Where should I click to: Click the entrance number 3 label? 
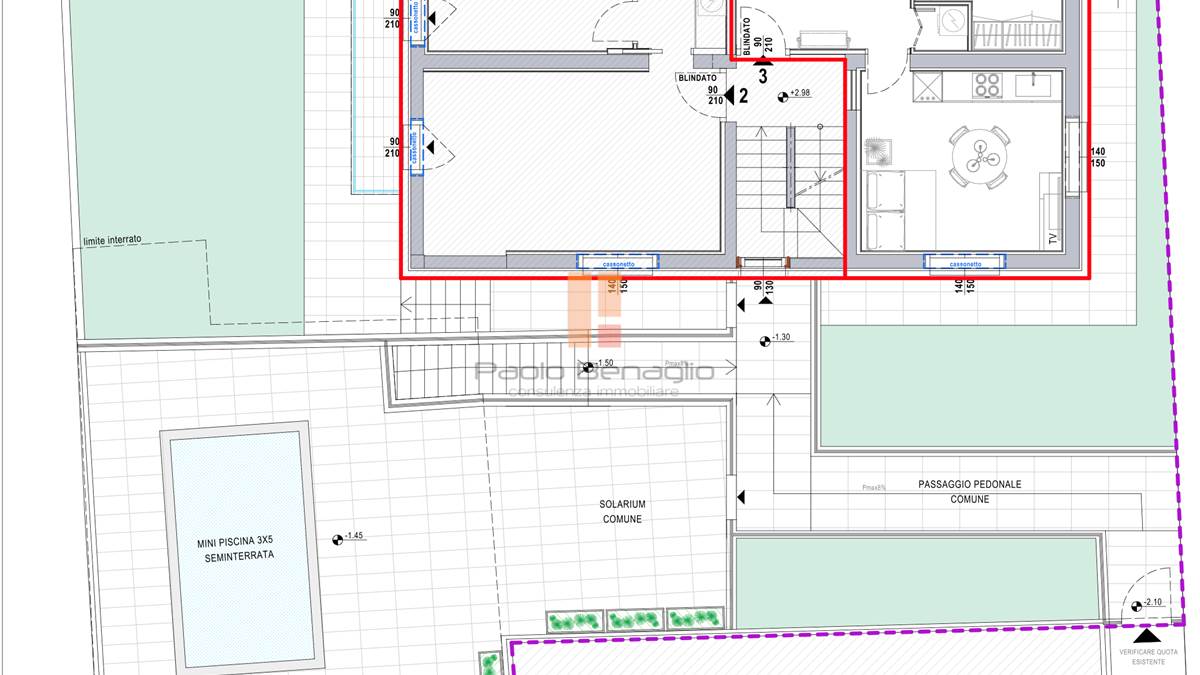pos(763,74)
